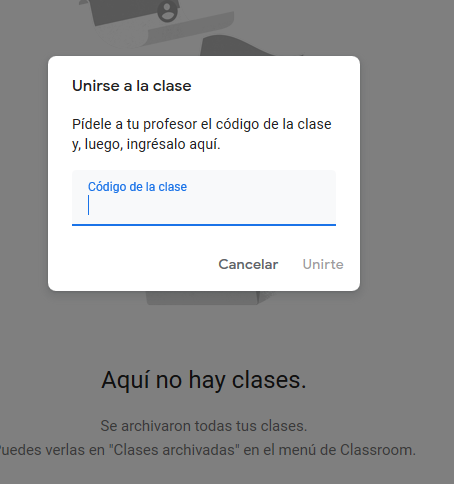This screenshot has height=484, width=454.
Task: Click the blue underline of the code field
Action: pyautogui.click(x=204, y=225)
